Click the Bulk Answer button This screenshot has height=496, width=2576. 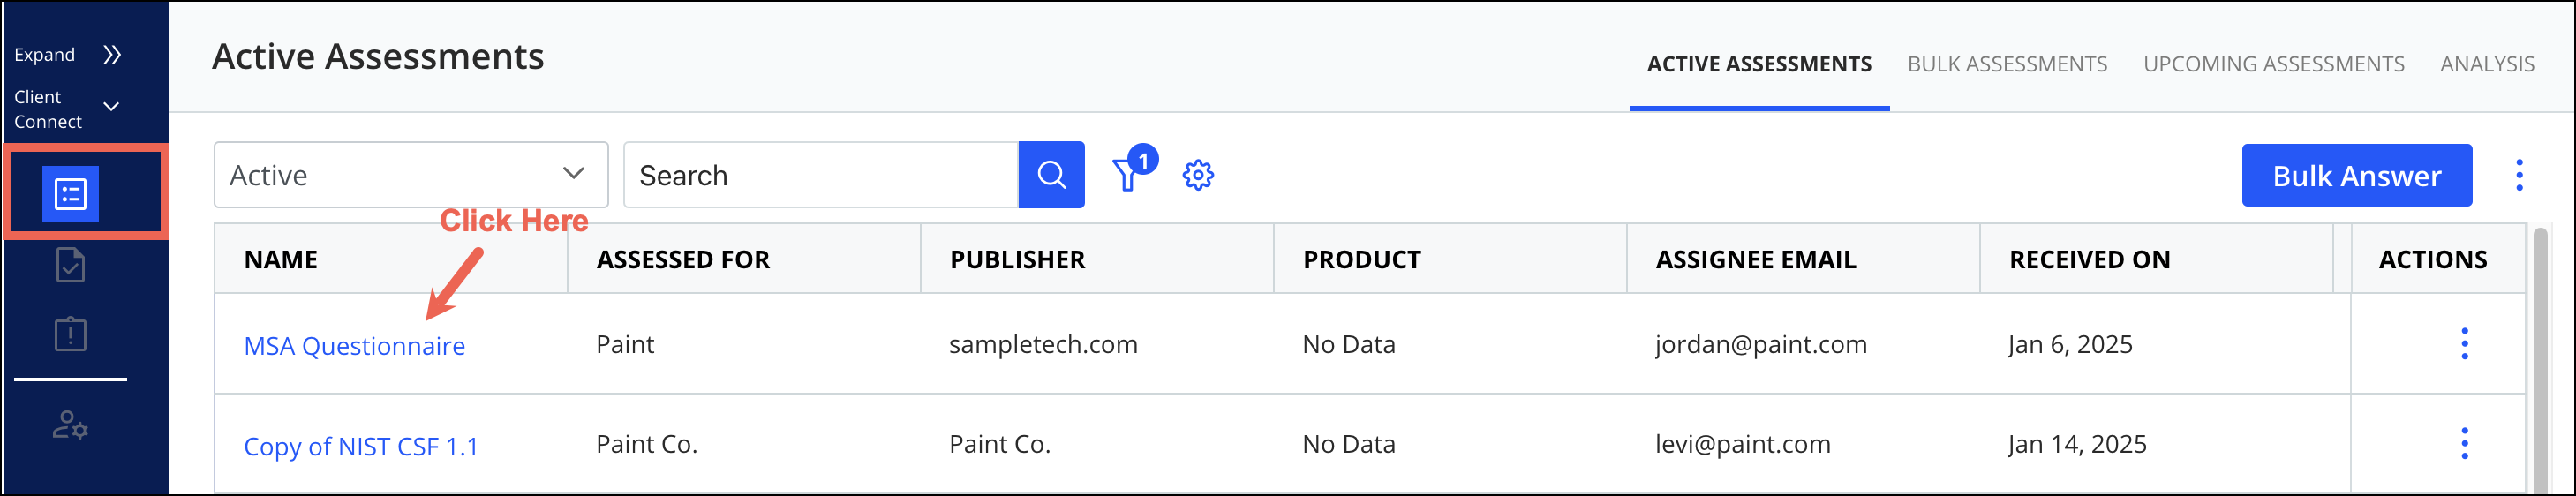[x=2356, y=176]
